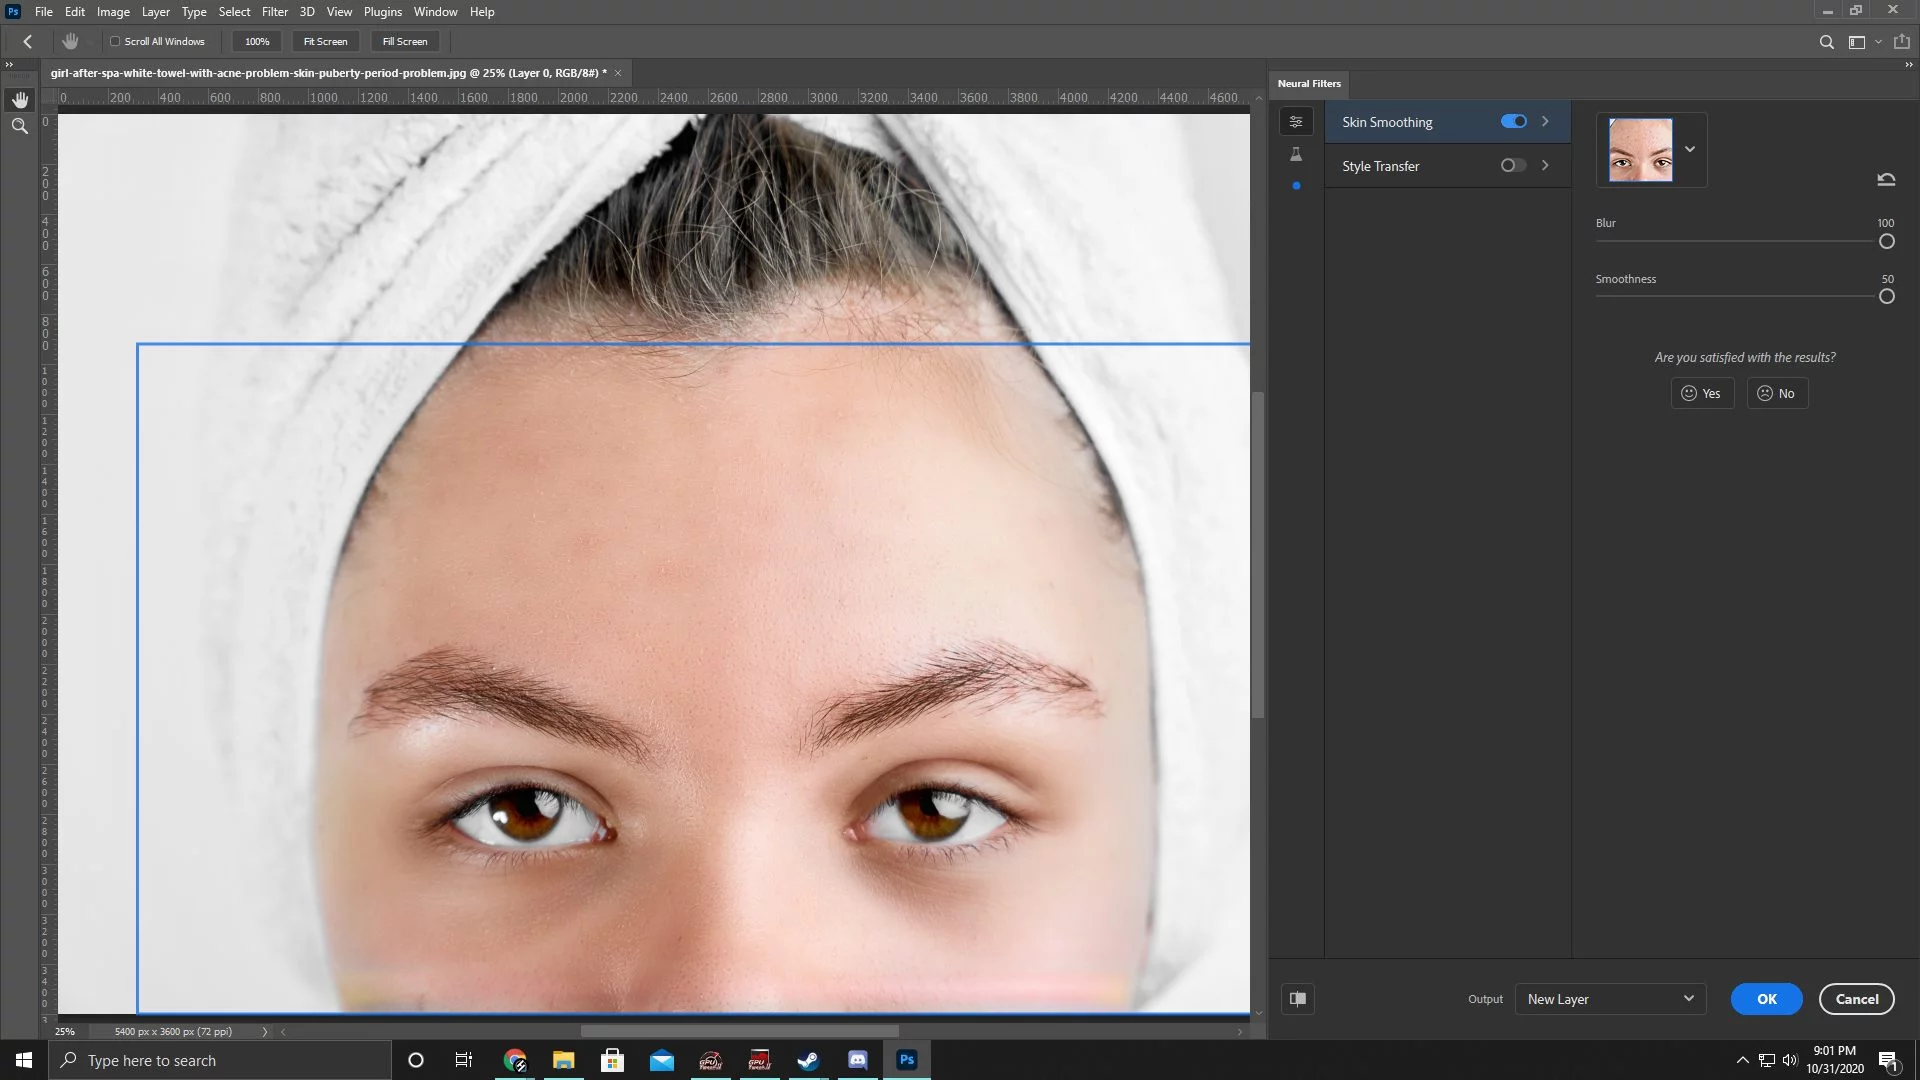Click OK to apply neural filter

tap(1766, 999)
